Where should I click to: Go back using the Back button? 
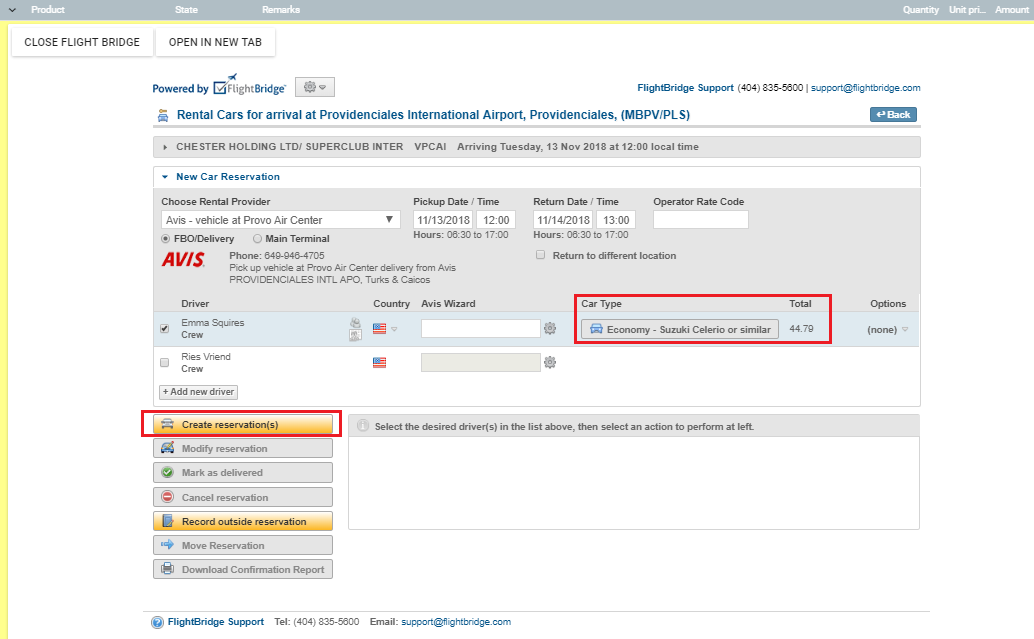[893, 115]
